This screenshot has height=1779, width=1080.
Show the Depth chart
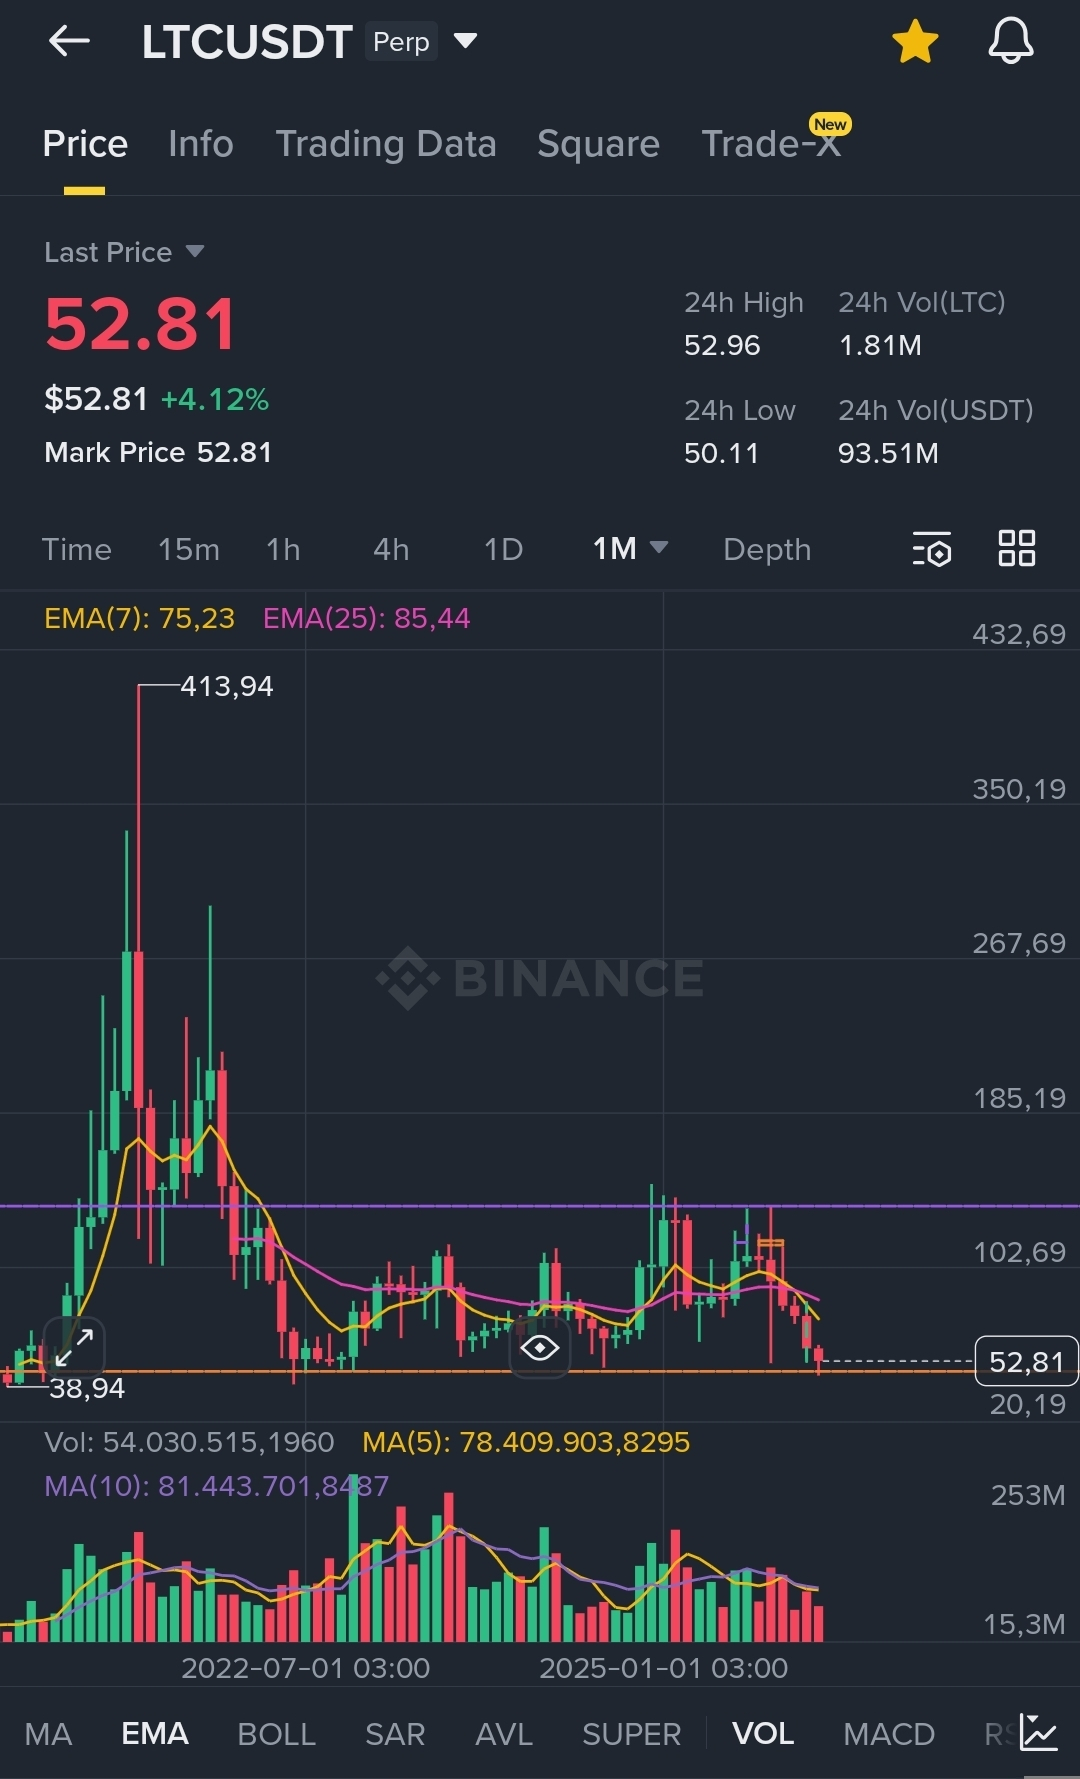click(767, 549)
